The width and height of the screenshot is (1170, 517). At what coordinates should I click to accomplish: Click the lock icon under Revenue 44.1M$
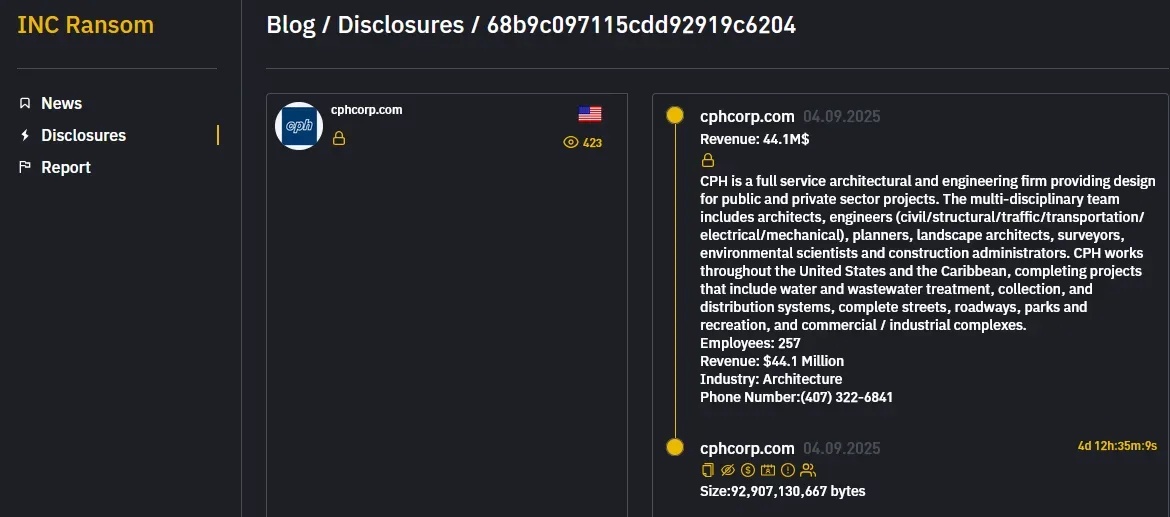[x=708, y=160]
